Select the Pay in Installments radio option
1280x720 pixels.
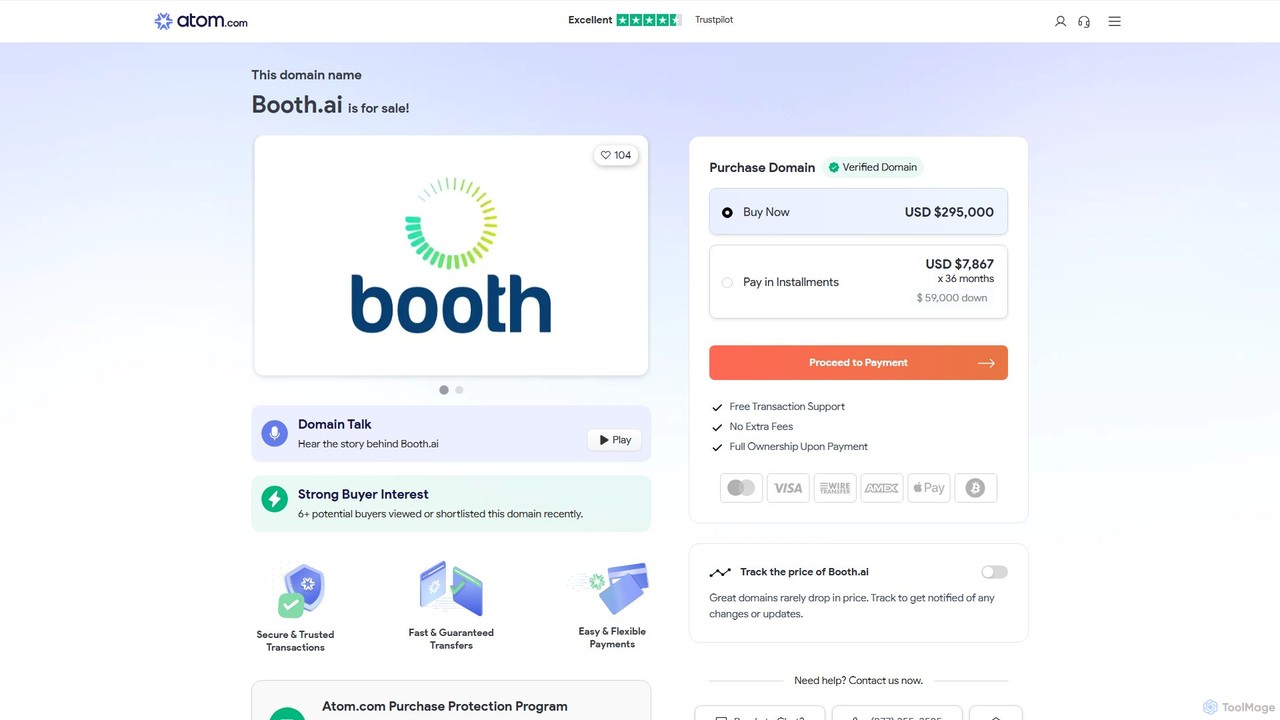coord(727,282)
